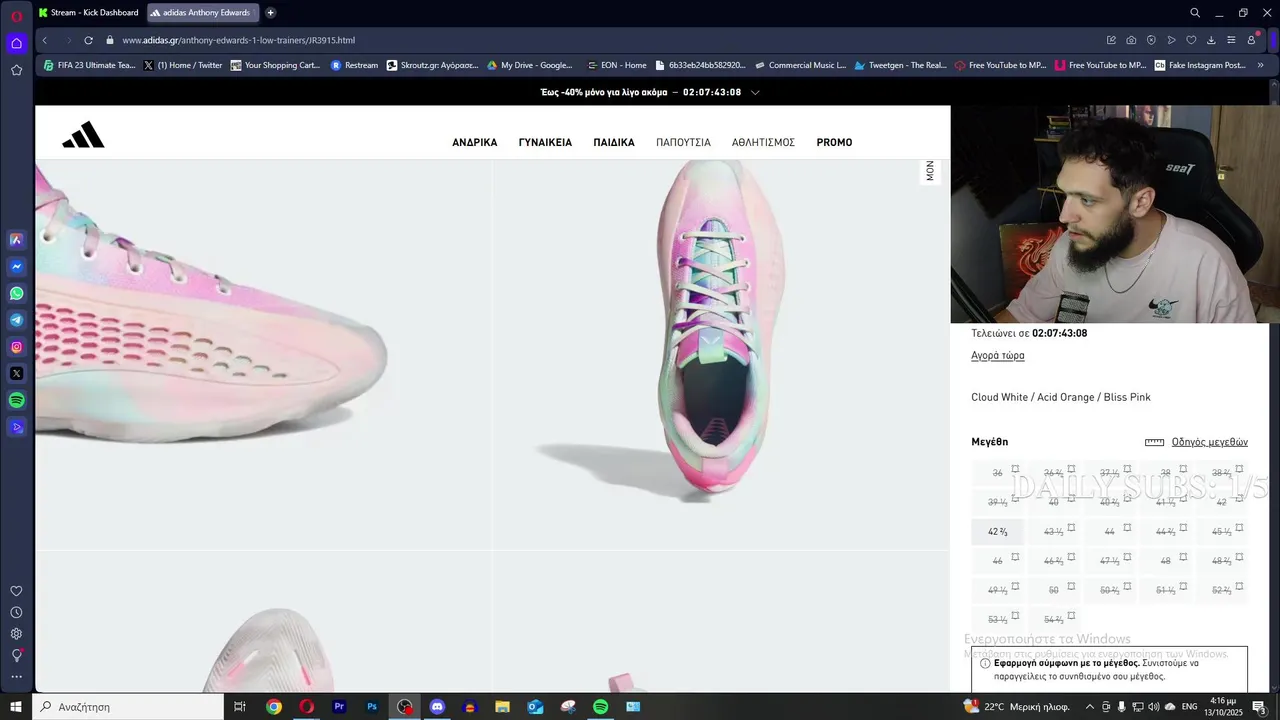The height and width of the screenshot is (720, 1280).
Task: Select the adidas Anthony Edwards tab
Action: click(x=204, y=13)
